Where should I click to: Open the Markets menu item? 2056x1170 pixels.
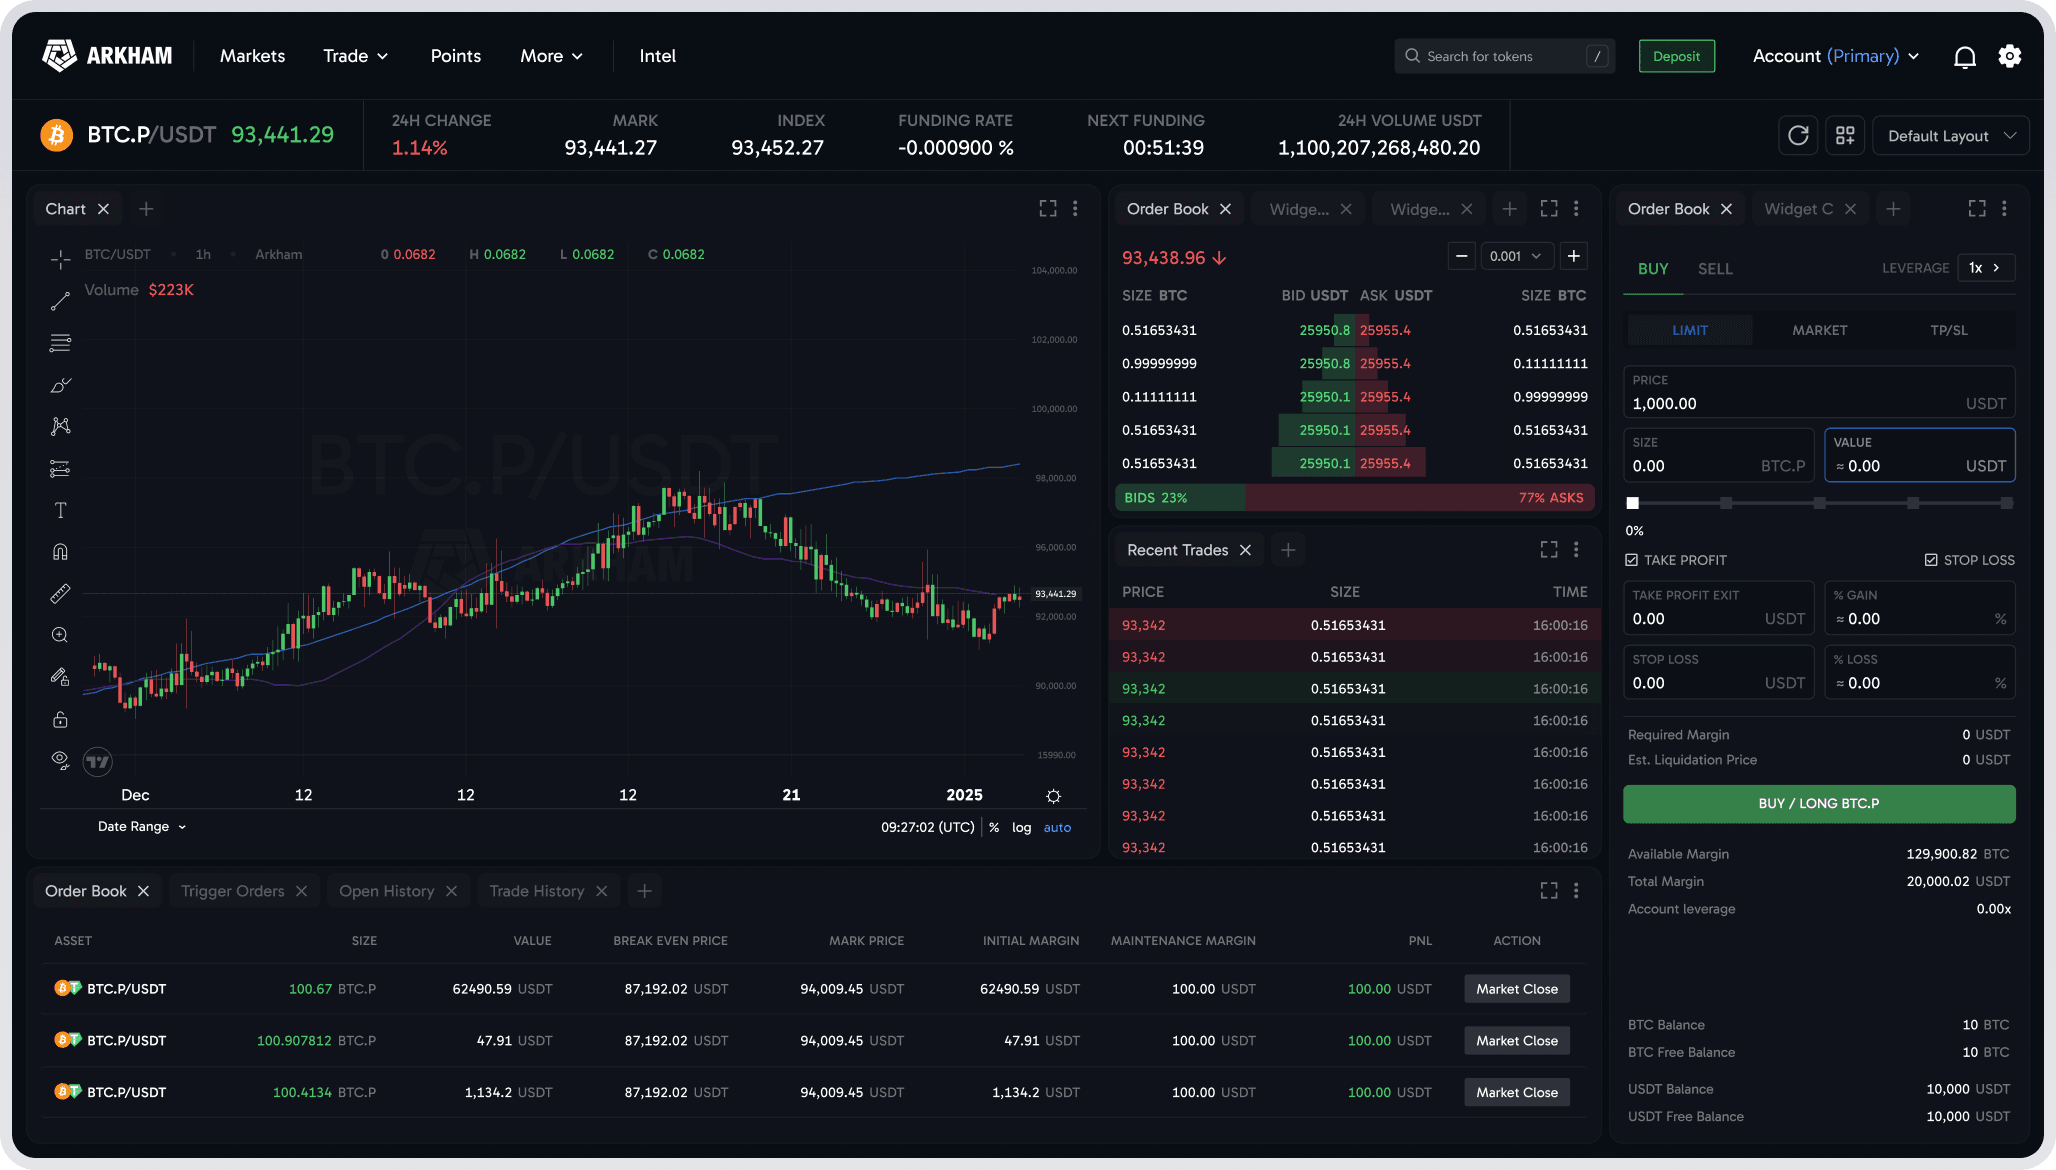pos(252,56)
